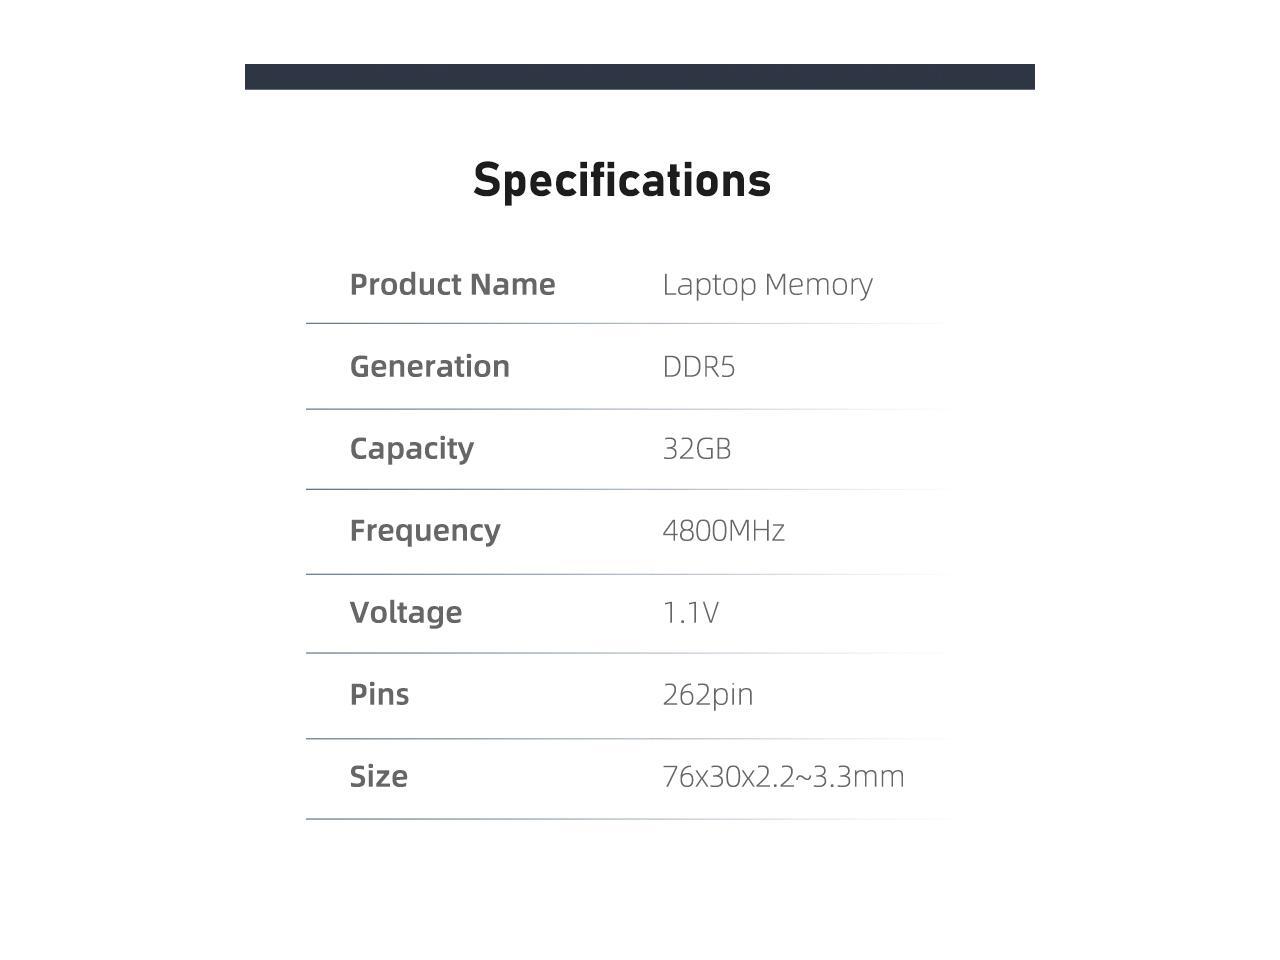Click the Laptop Memory value
This screenshot has height=960, width=1280.
(767, 285)
